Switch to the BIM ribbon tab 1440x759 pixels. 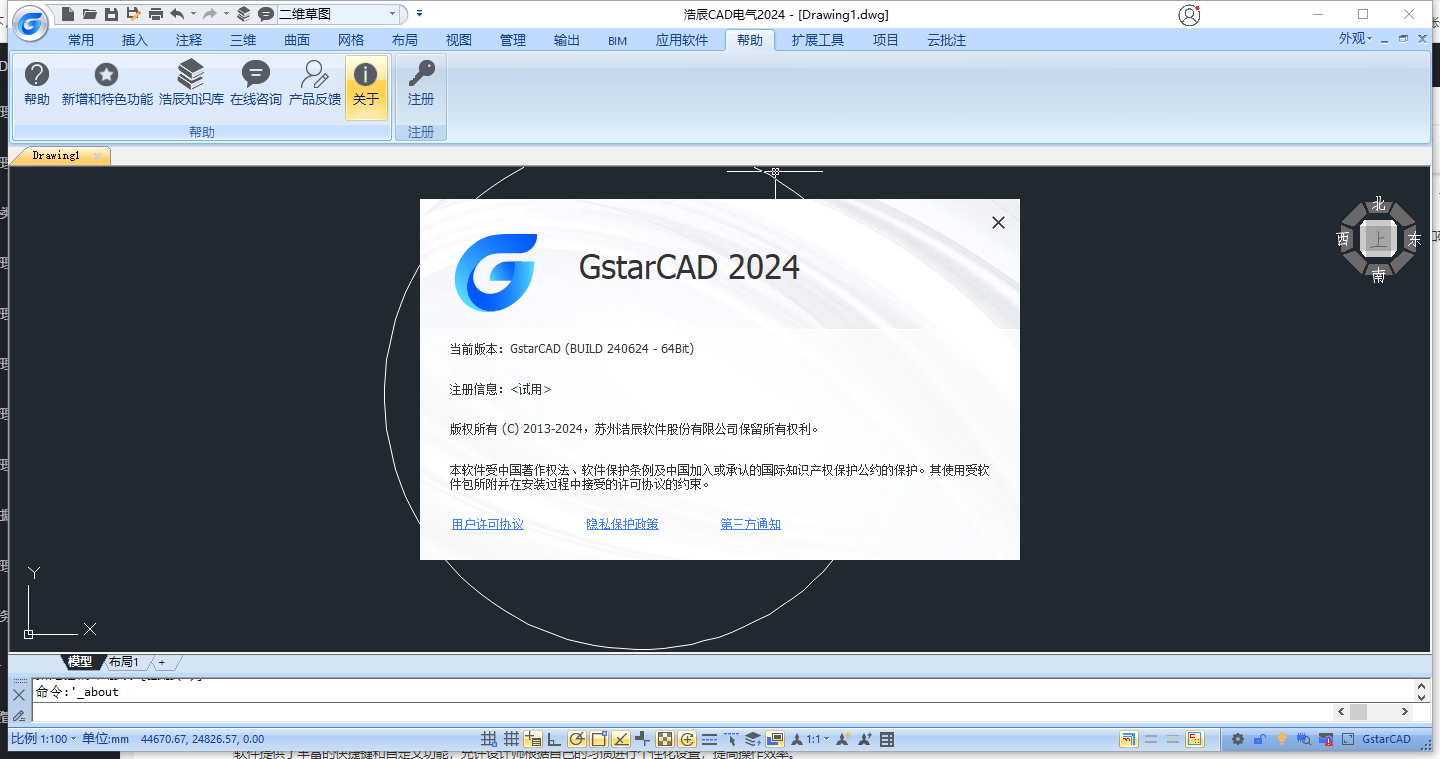[x=617, y=40]
